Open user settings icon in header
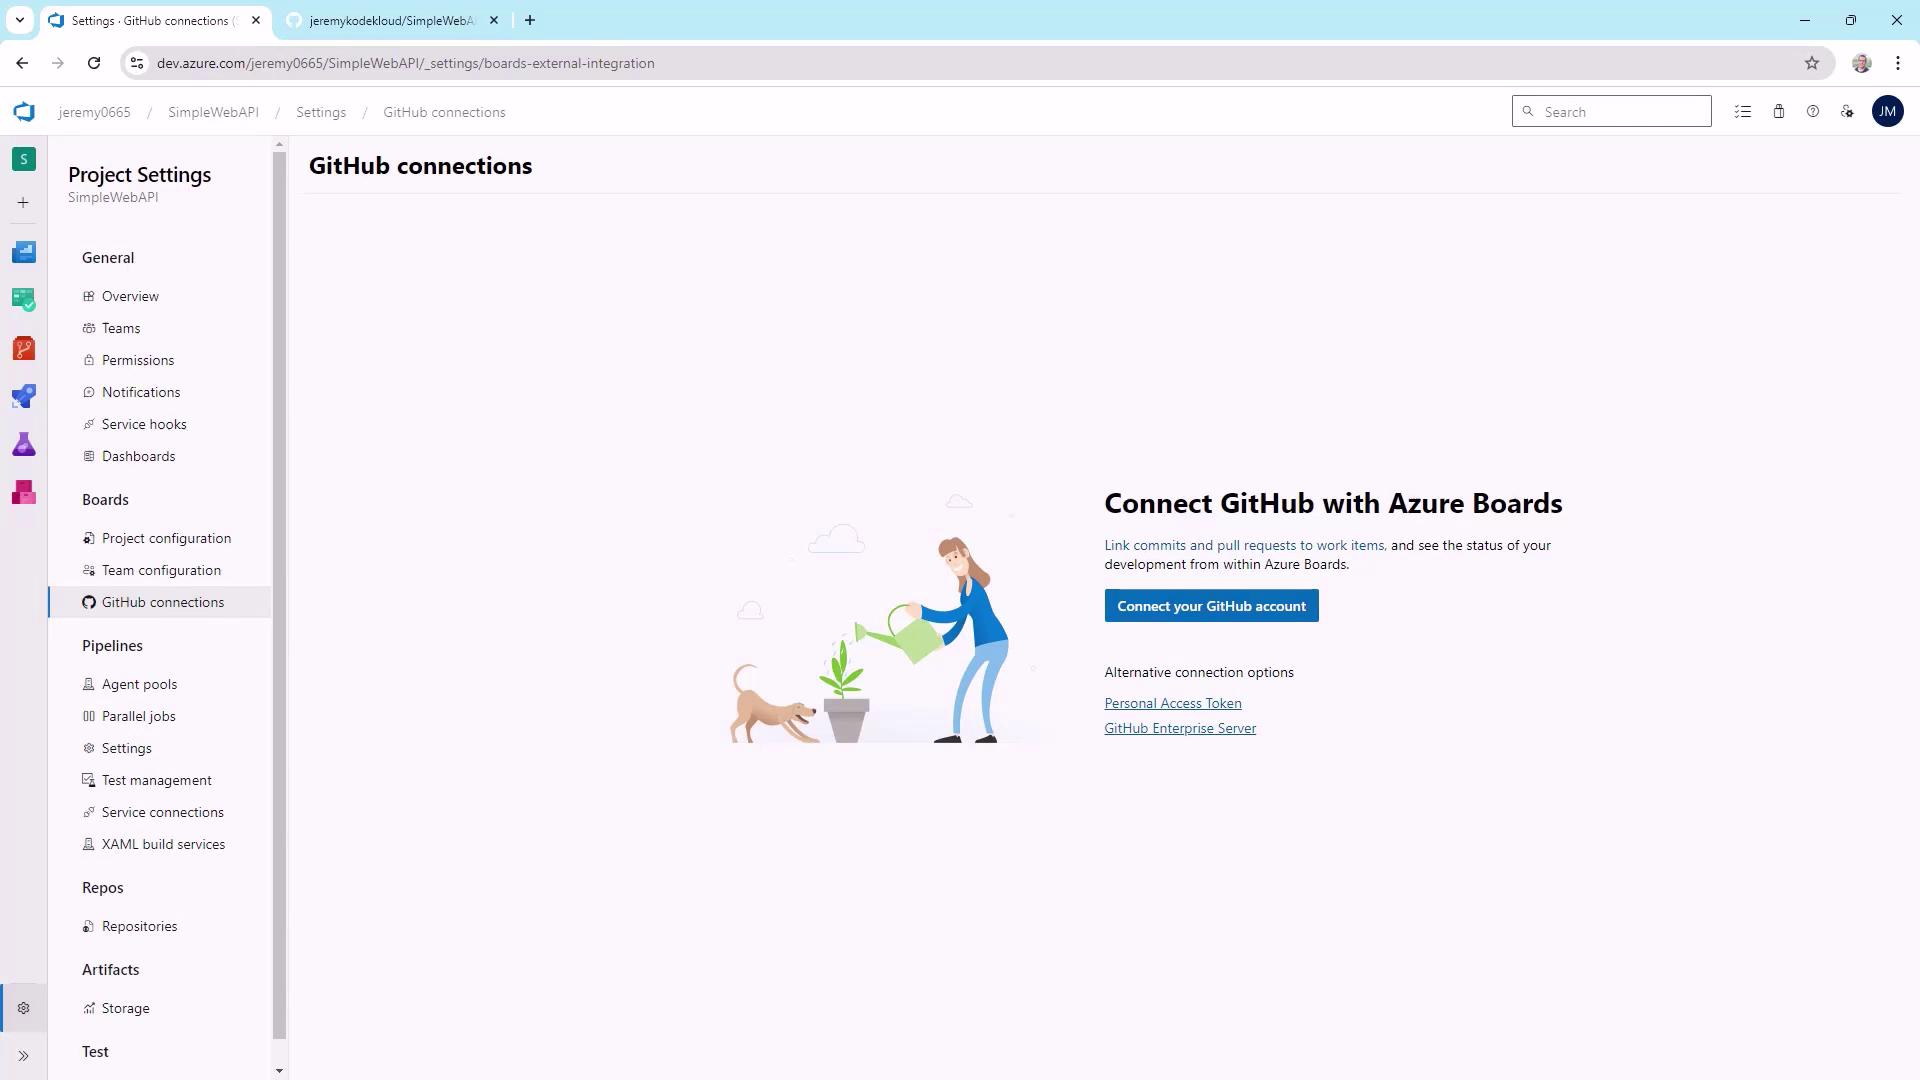 pos(1847,112)
